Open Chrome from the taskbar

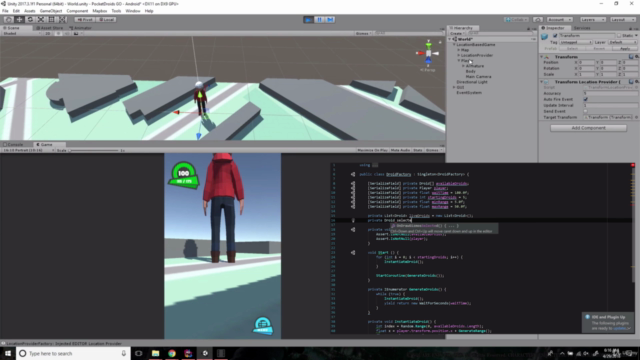pyautogui.click(x=172, y=353)
